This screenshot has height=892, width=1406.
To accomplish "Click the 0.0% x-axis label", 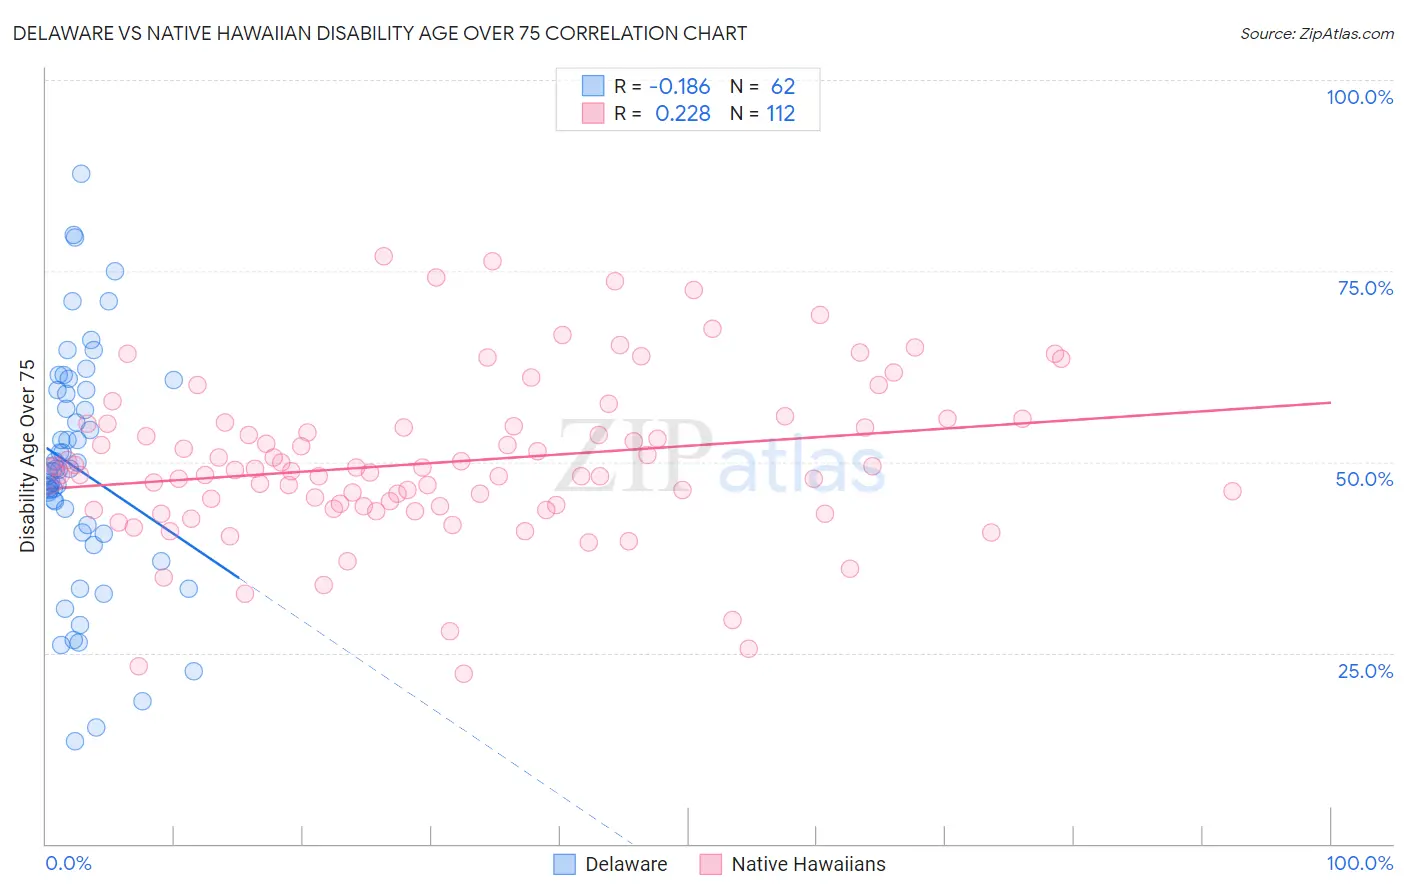I will [68, 863].
